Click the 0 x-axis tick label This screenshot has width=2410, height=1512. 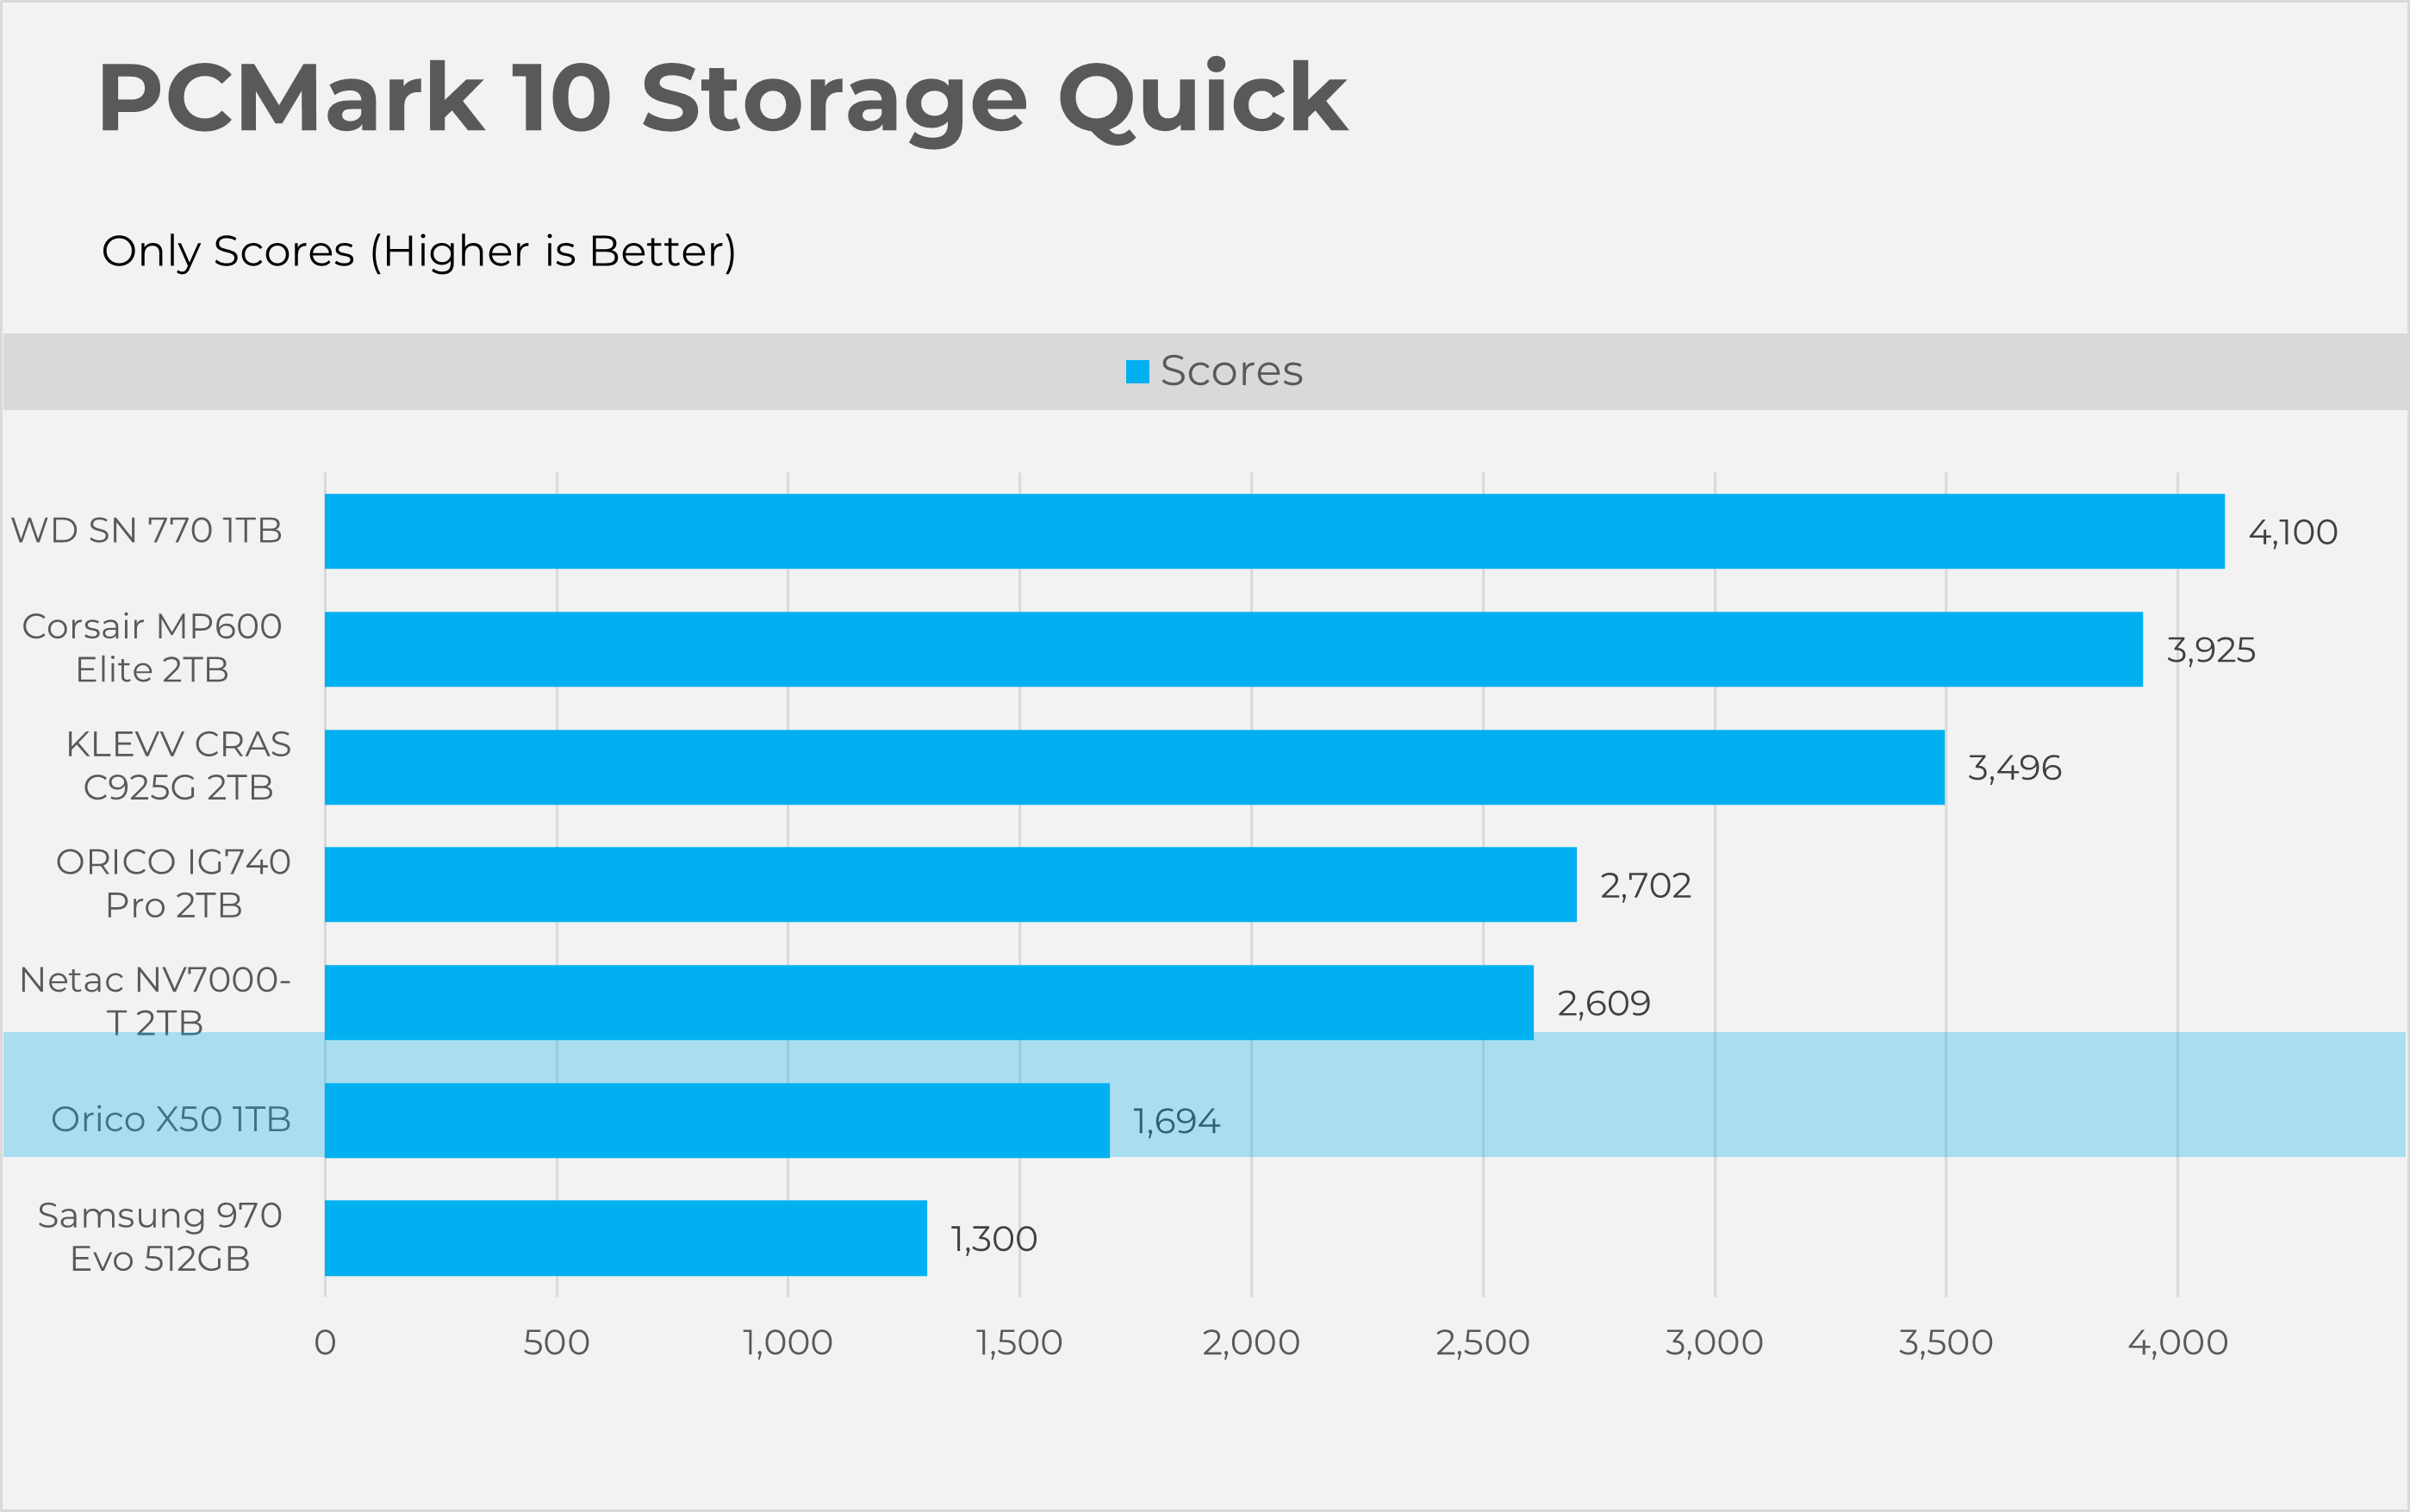tap(325, 1342)
